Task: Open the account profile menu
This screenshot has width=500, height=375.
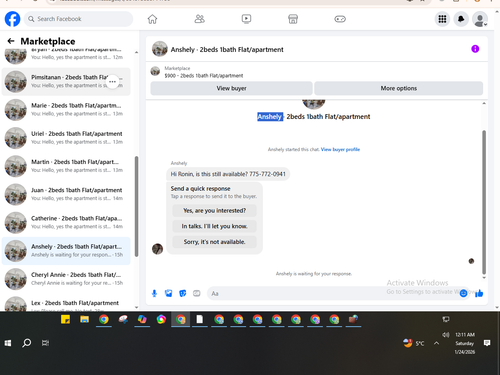Action: 480,19
